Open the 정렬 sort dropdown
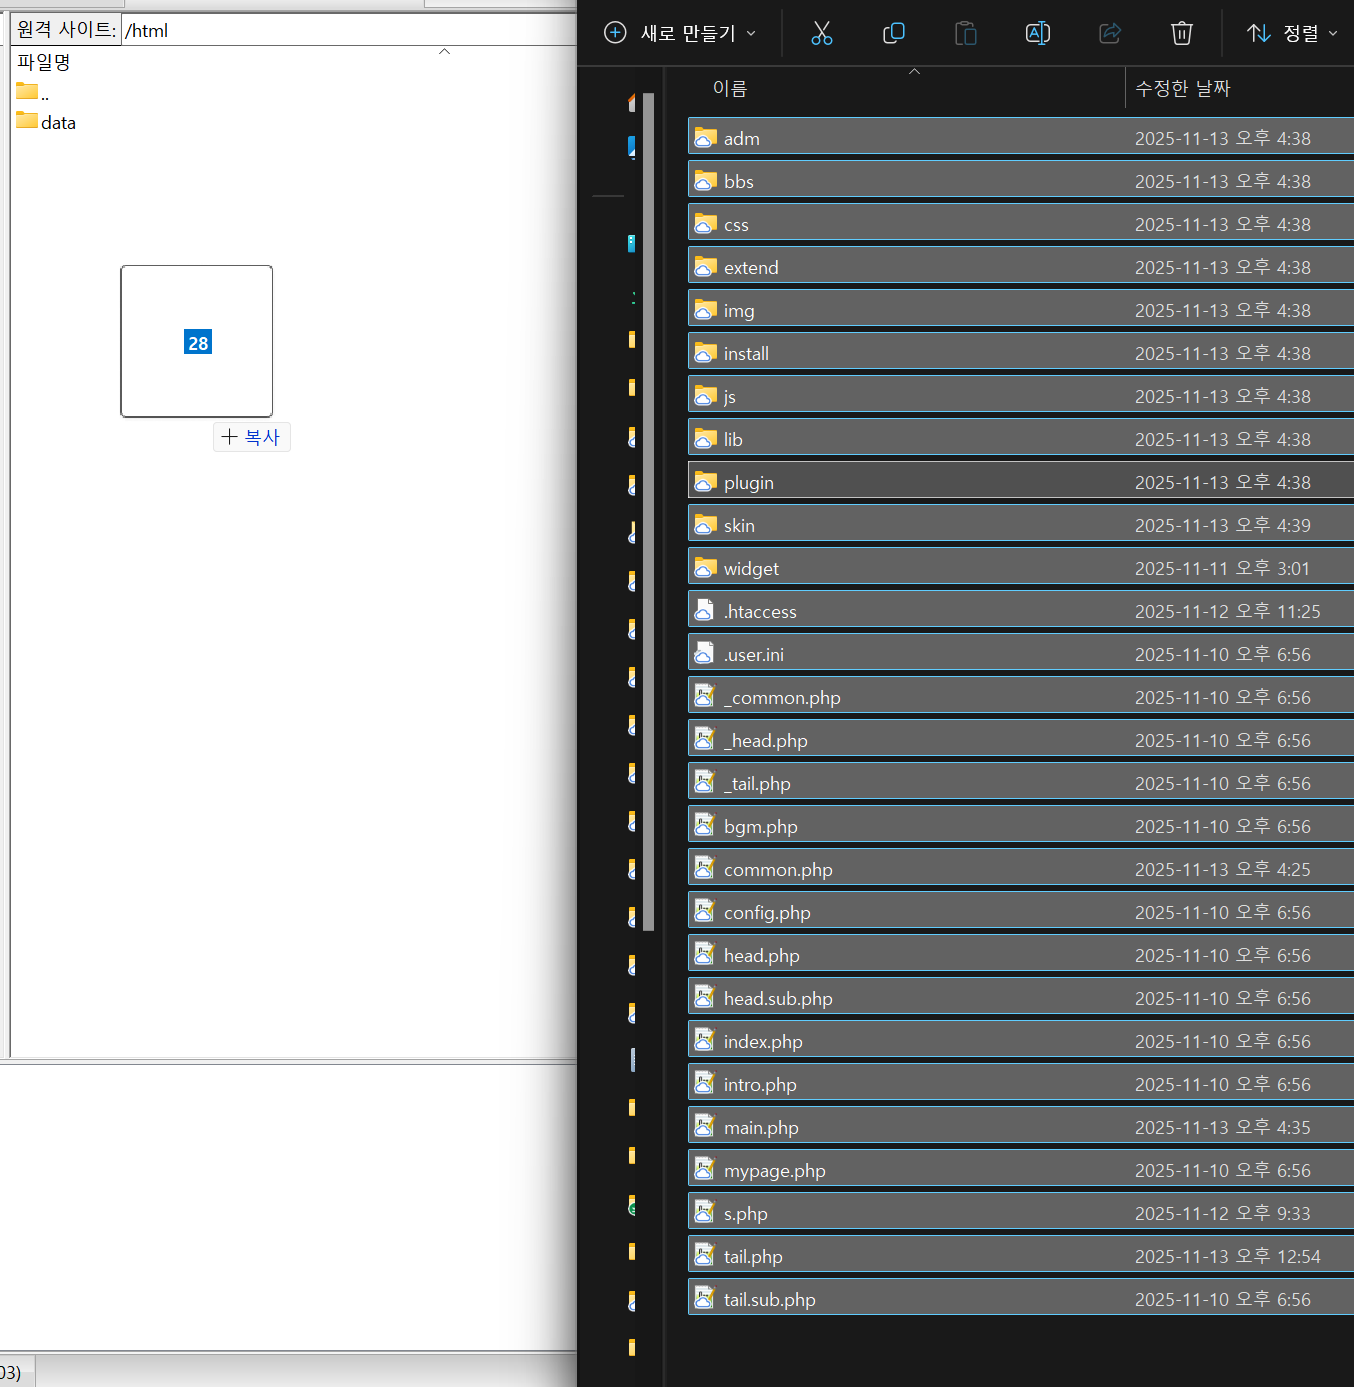The width and height of the screenshot is (1354, 1387). click(x=1293, y=33)
